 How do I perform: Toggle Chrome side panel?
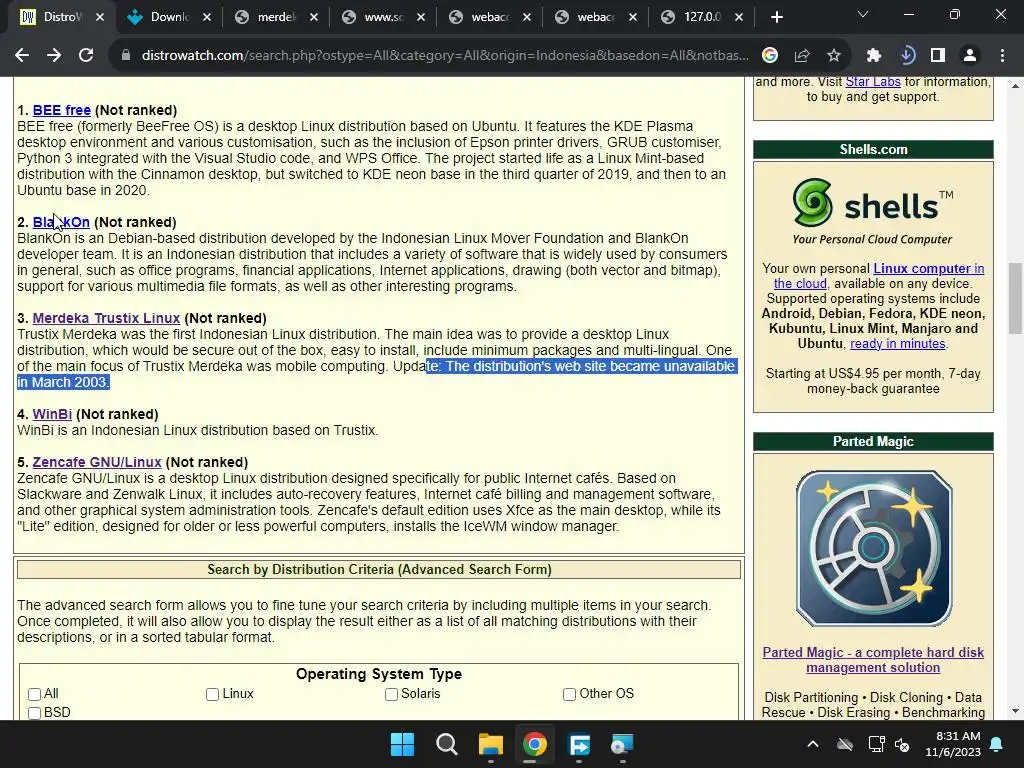tap(938, 56)
